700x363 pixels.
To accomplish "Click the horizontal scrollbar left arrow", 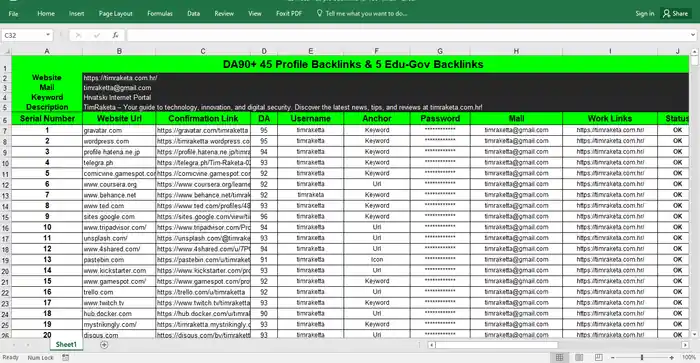I will [x=431, y=345].
